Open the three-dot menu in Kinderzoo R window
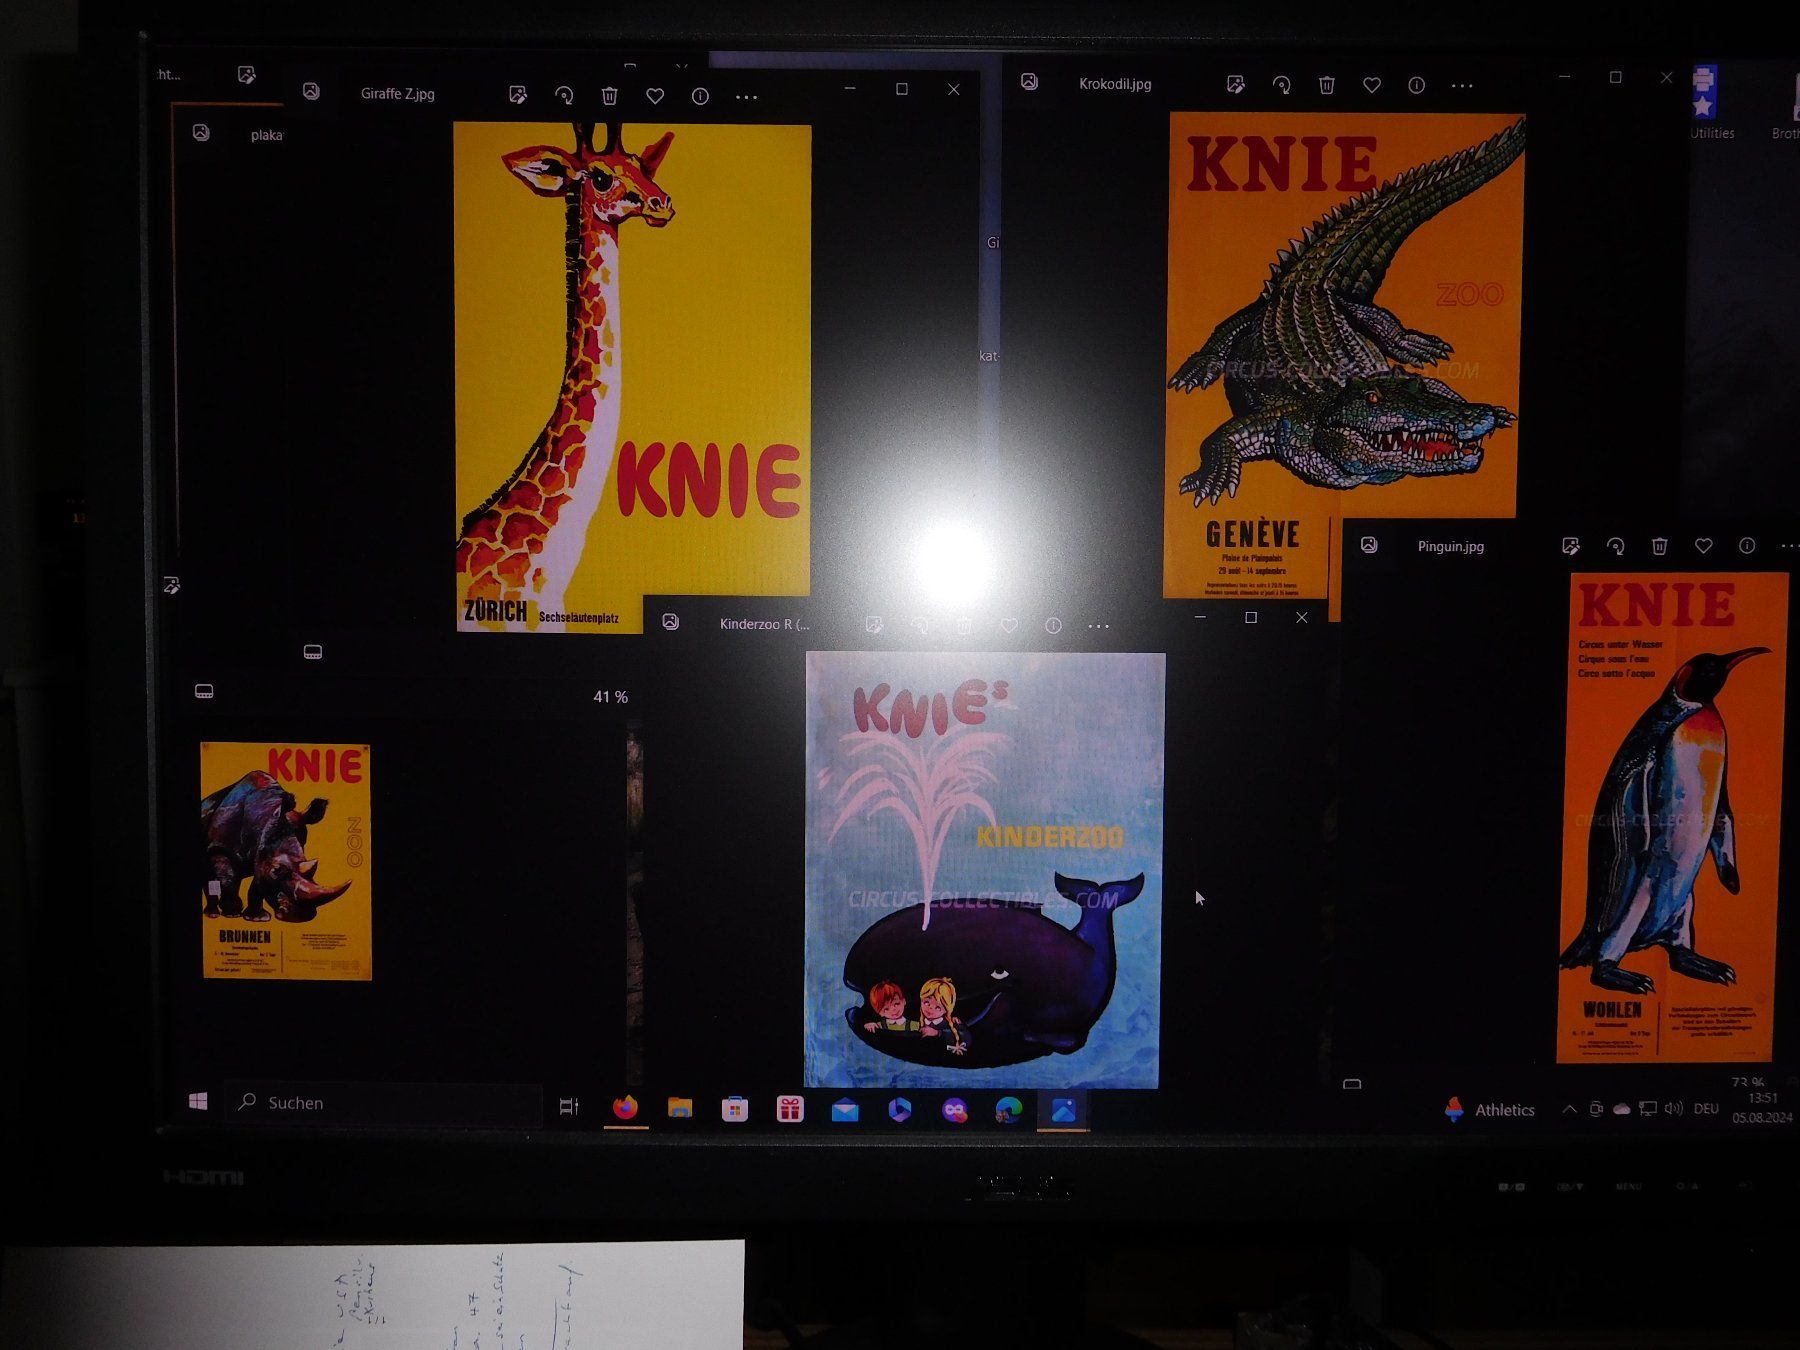Image resolution: width=1800 pixels, height=1350 pixels. tap(1099, 627)
